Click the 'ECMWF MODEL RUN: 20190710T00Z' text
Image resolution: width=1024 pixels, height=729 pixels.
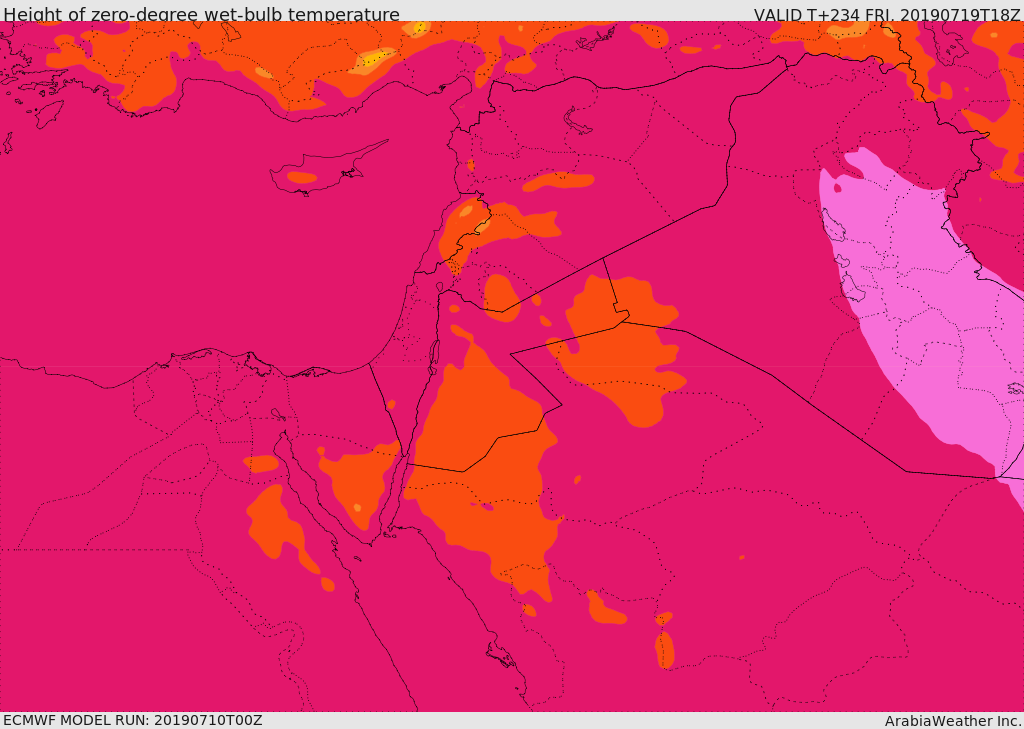pyautogui.click(x=133, y=721)
